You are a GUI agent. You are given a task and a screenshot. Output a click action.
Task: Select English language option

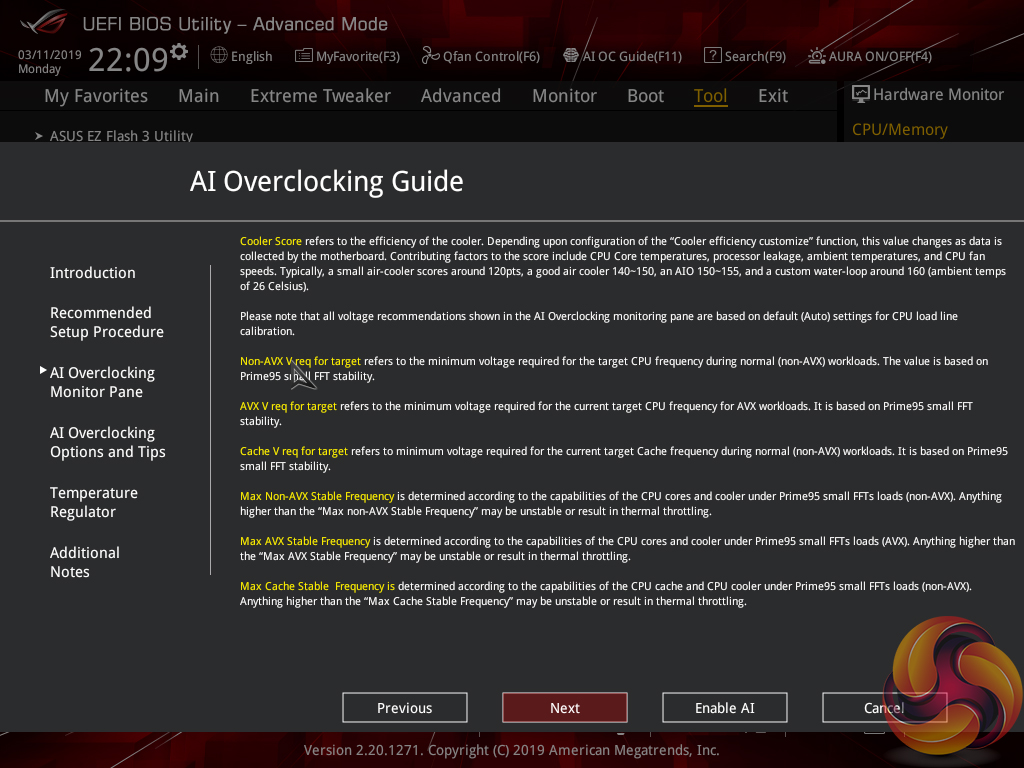[x=251, y=57]
